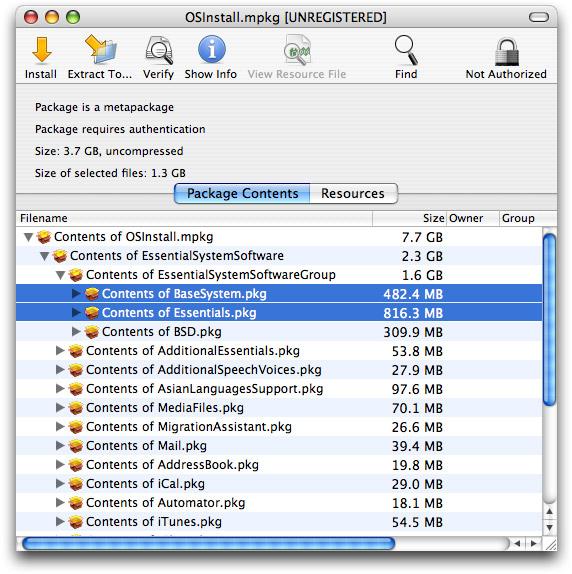This screenshot has height=574, width=572.
Task: Expand Contents of AdditionalSpeechVoices.pkg
Action: [x=60, y=370]
